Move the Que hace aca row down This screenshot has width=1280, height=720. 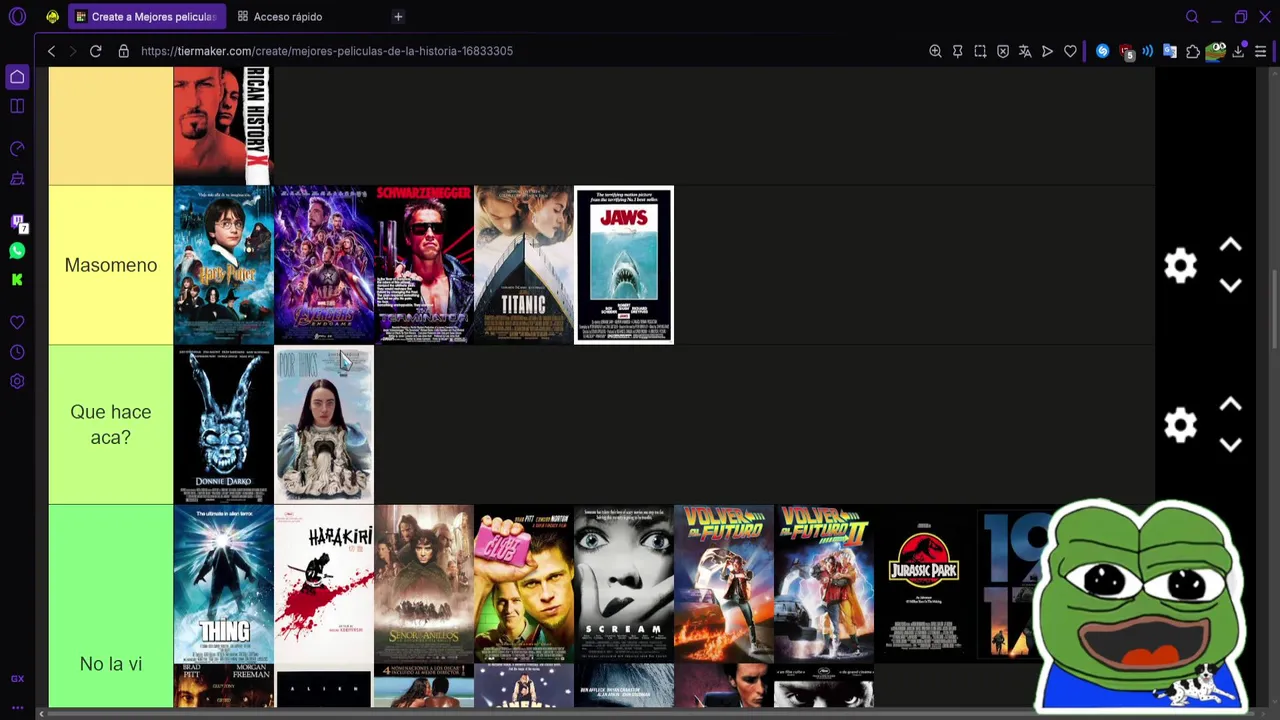pos(1230,445)
